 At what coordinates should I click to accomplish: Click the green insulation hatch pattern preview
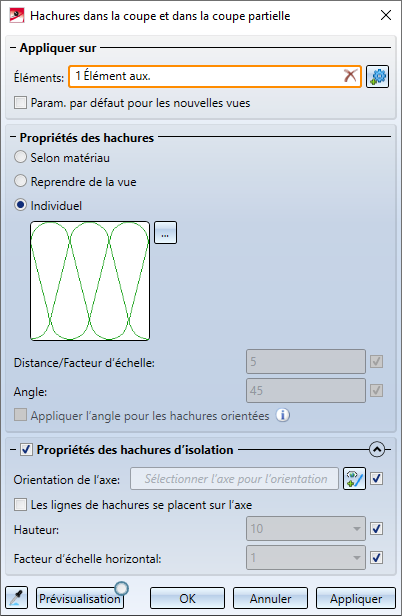pyautogui.click(x=90, y=280)
